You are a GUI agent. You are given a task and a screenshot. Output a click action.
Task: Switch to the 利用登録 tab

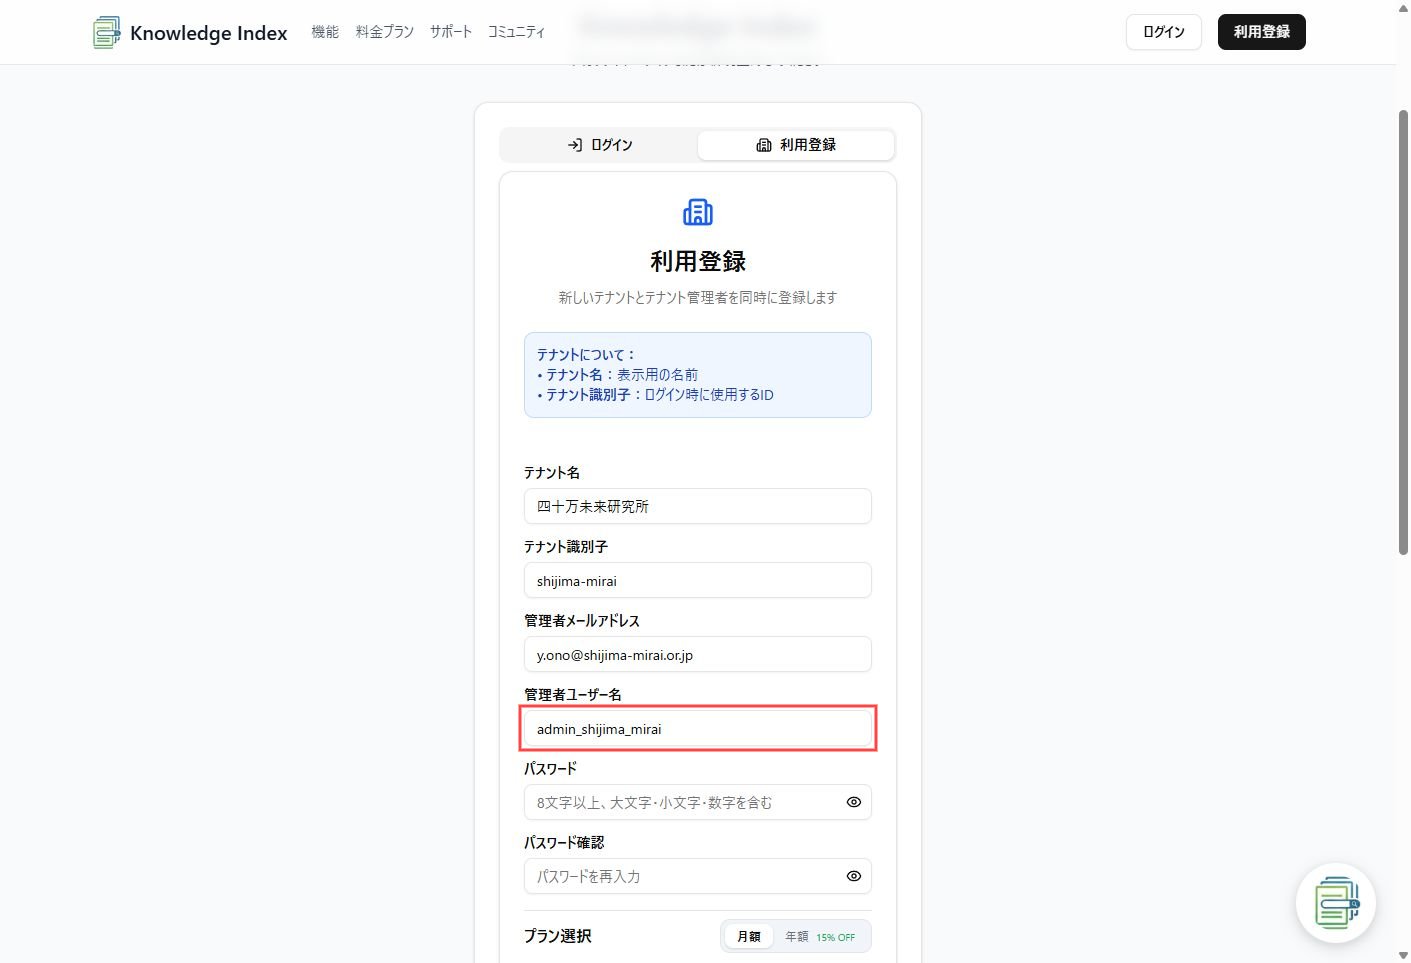(796, 145)
